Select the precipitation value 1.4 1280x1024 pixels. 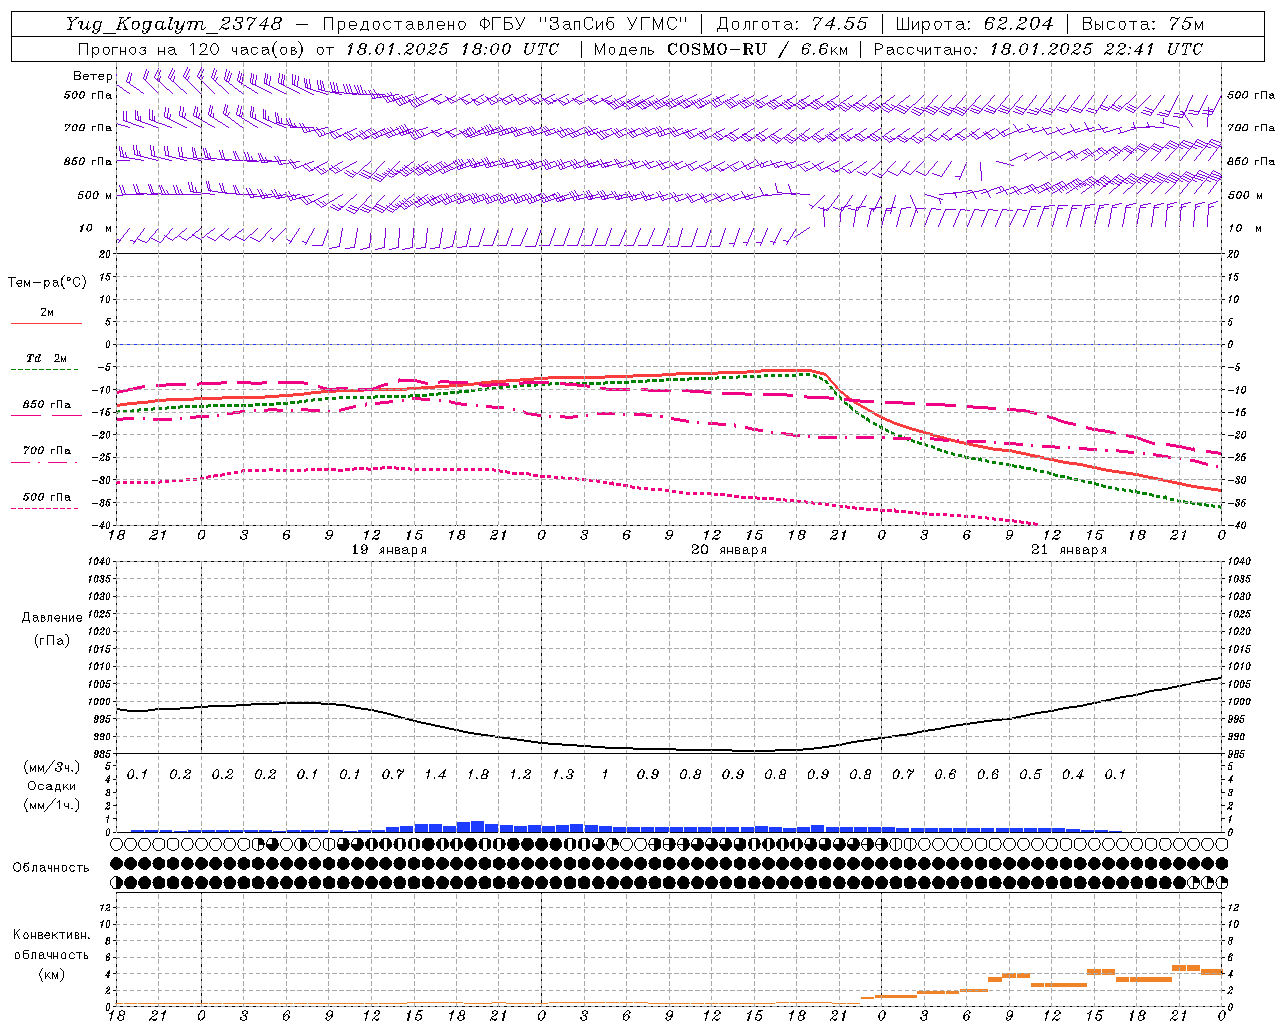435,774
